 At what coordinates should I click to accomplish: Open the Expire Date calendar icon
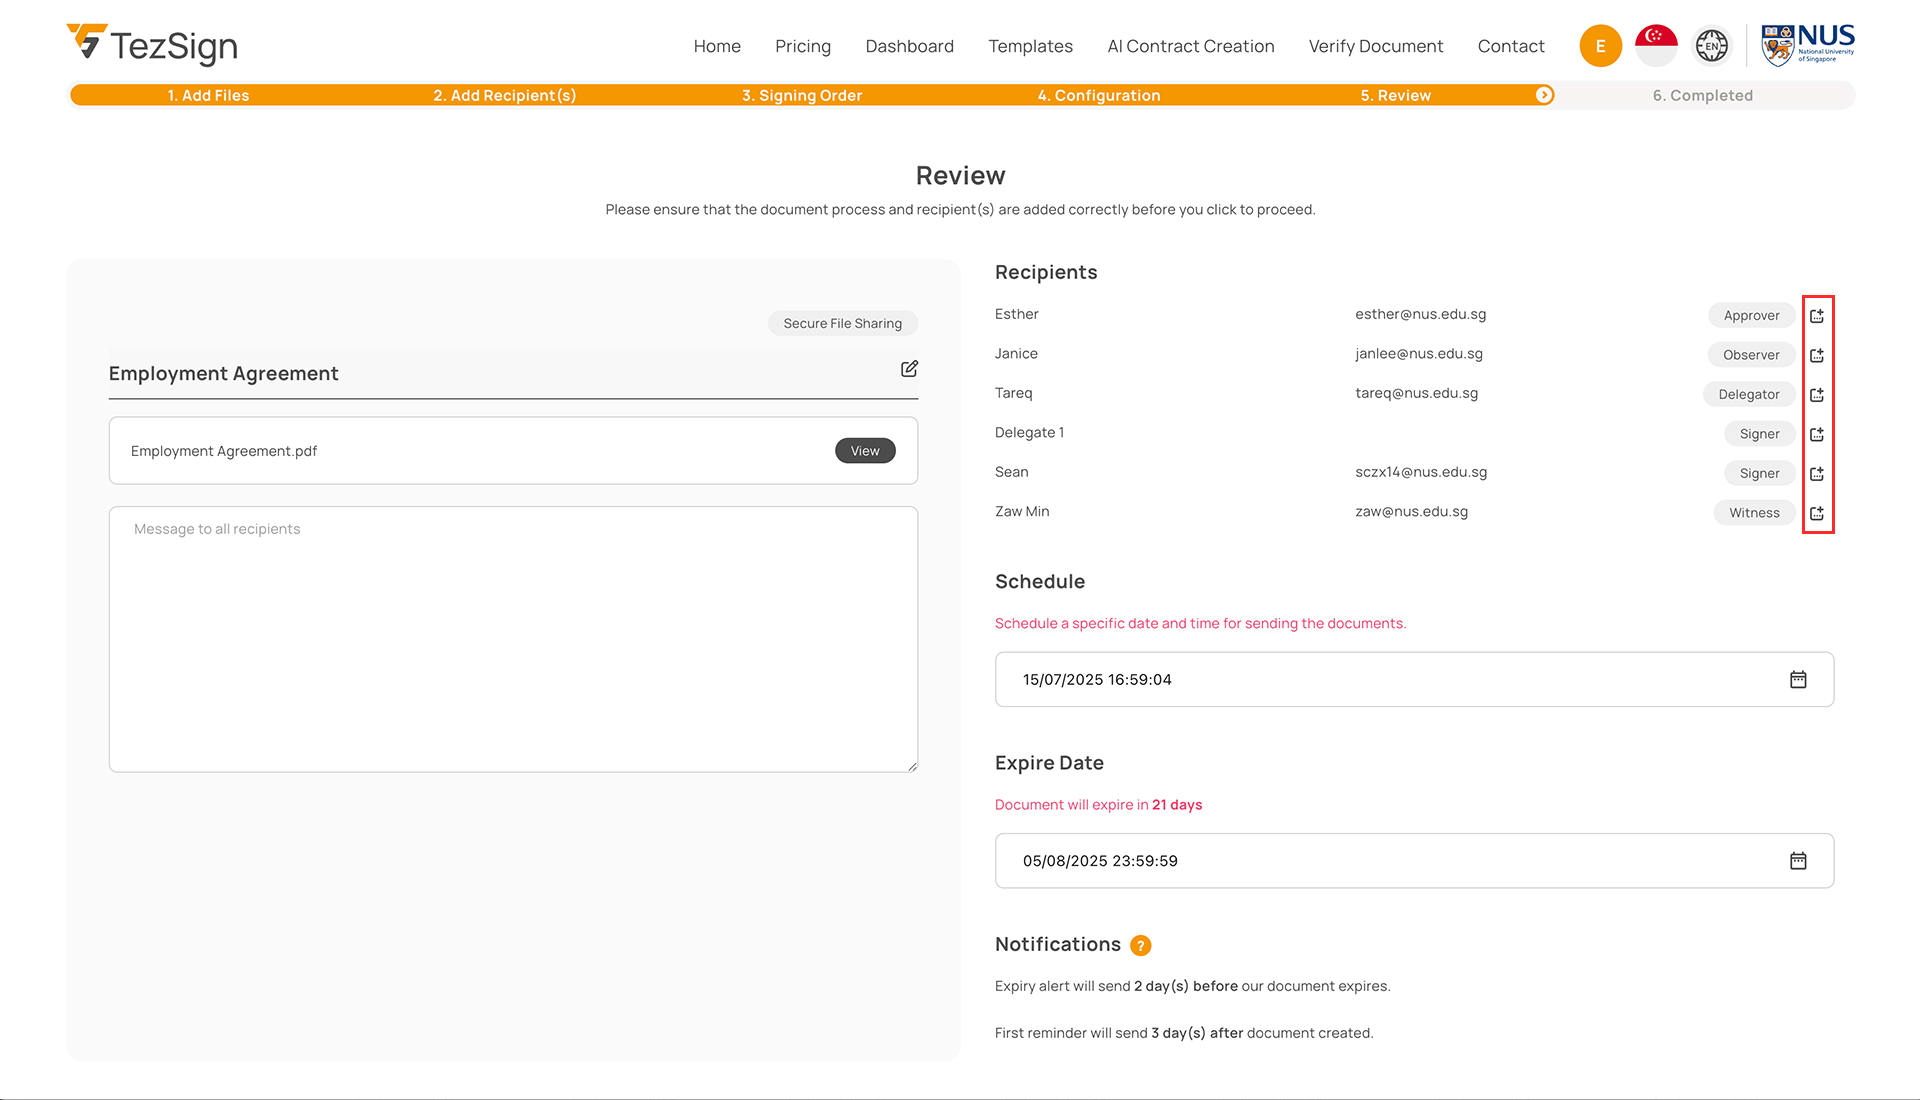[x=1797, y=861]
